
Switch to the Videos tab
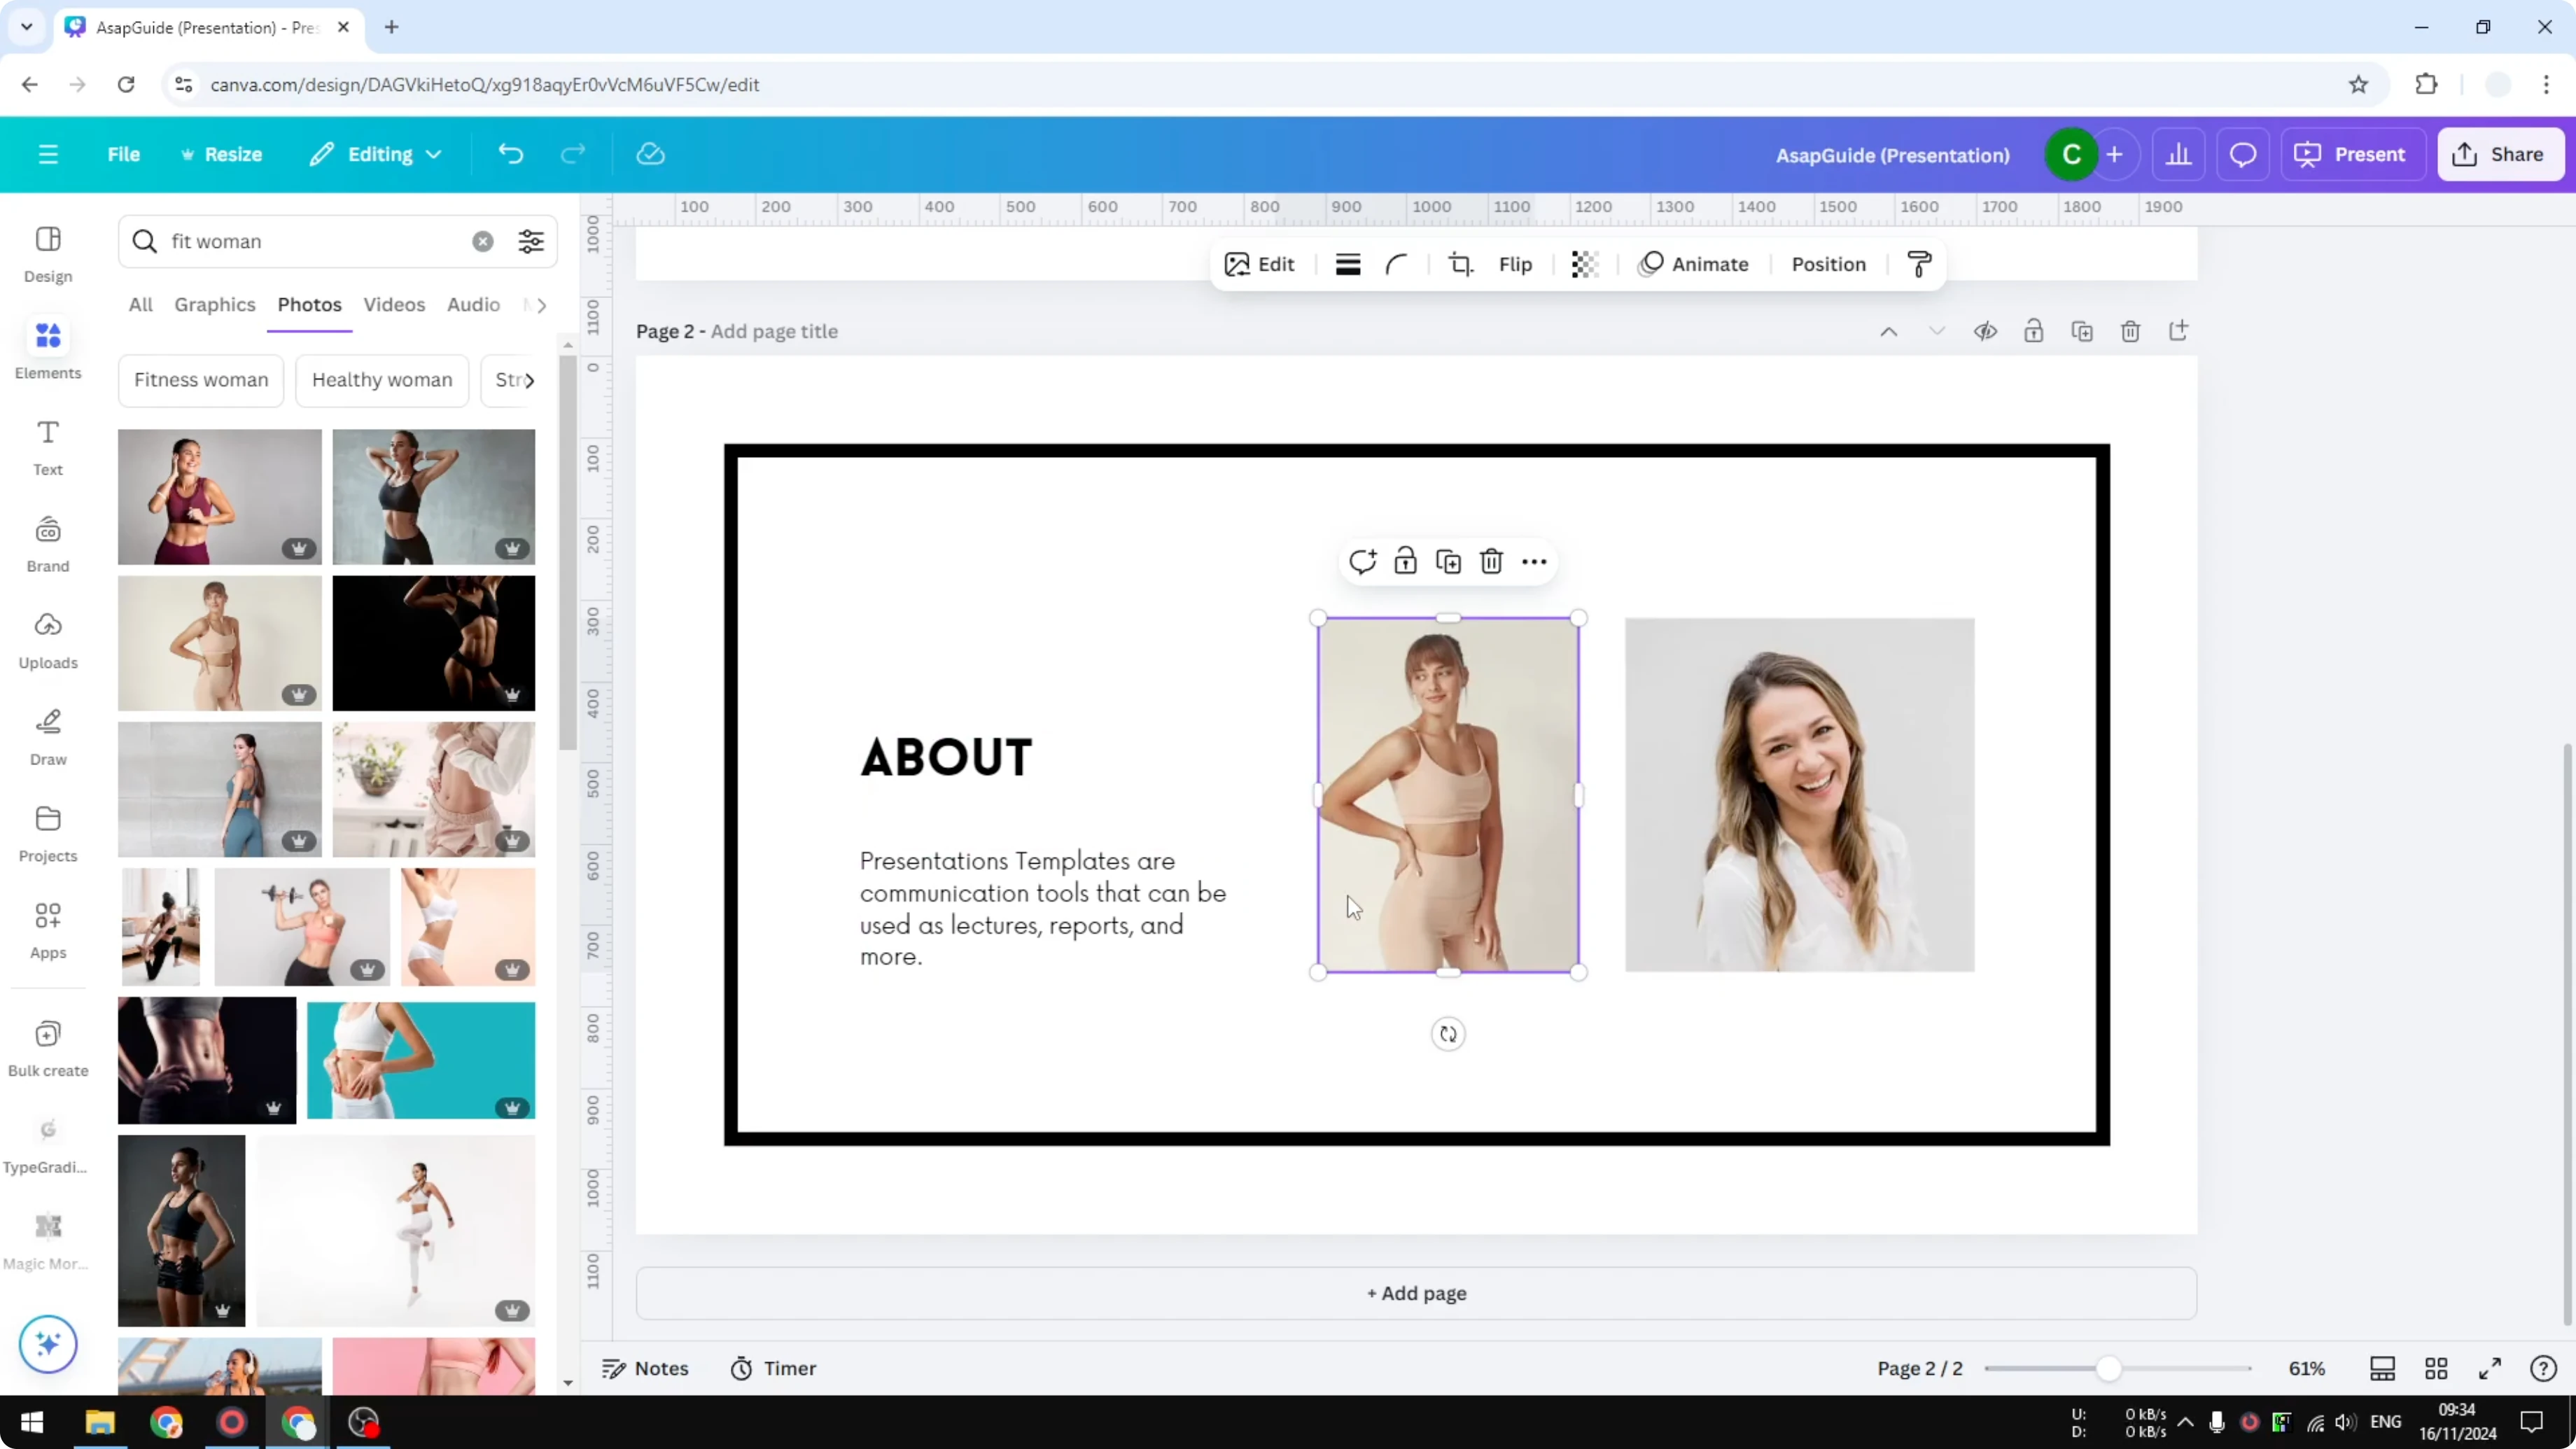tap(394, 305)
